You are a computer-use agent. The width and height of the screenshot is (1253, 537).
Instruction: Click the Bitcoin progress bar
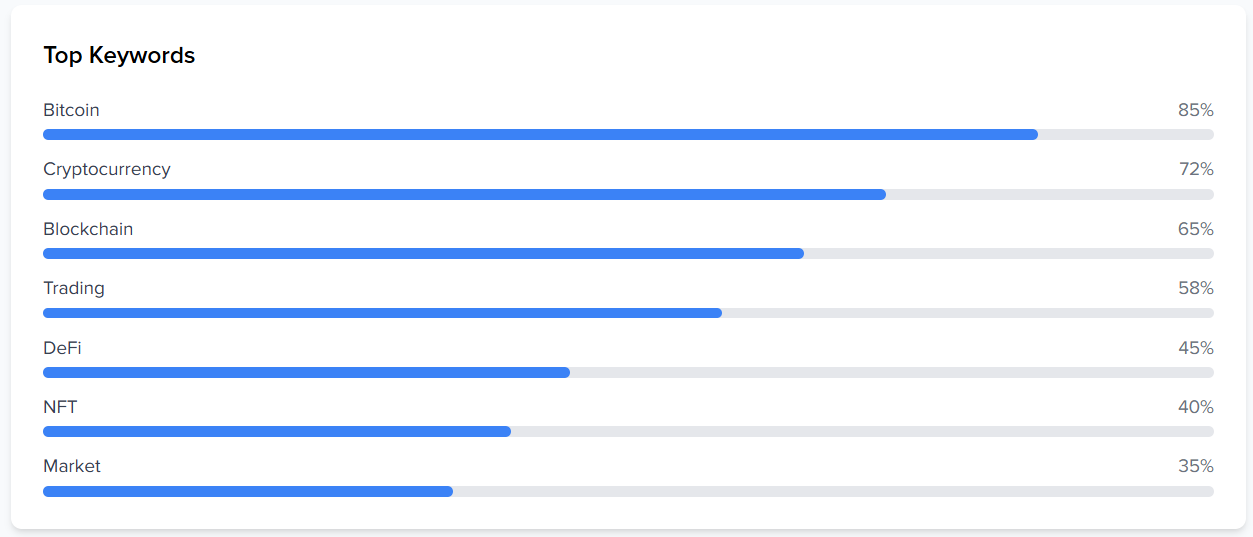point(628,134)
